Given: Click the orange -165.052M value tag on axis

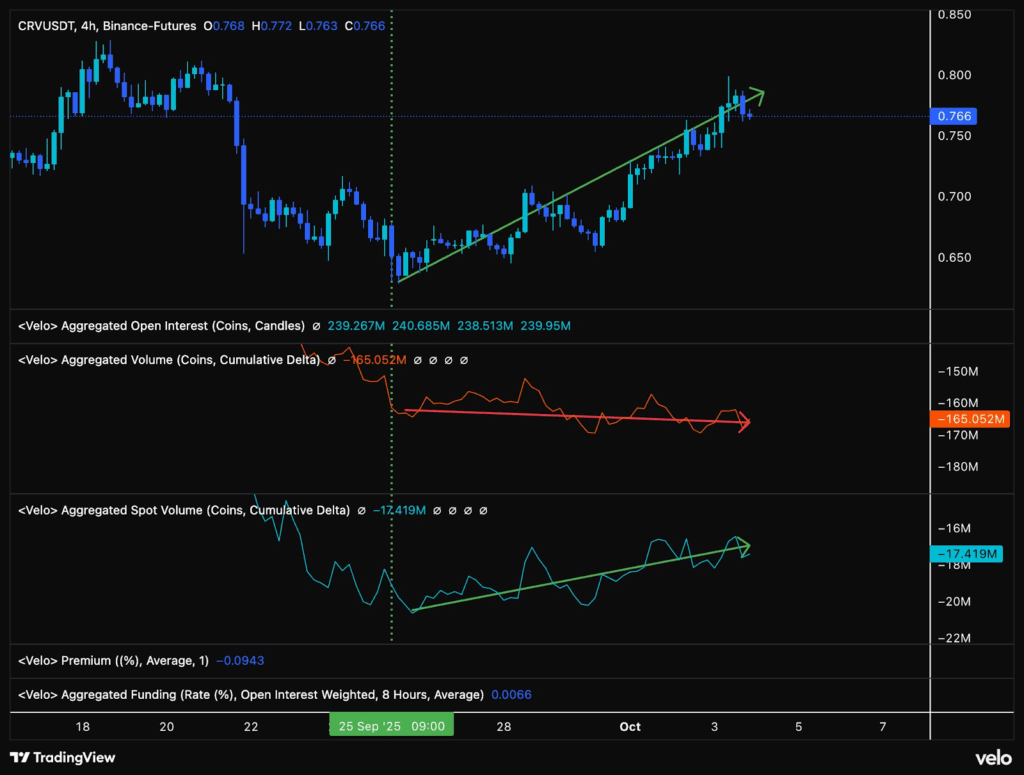Looking at the screenshot, I should point(969,420).
